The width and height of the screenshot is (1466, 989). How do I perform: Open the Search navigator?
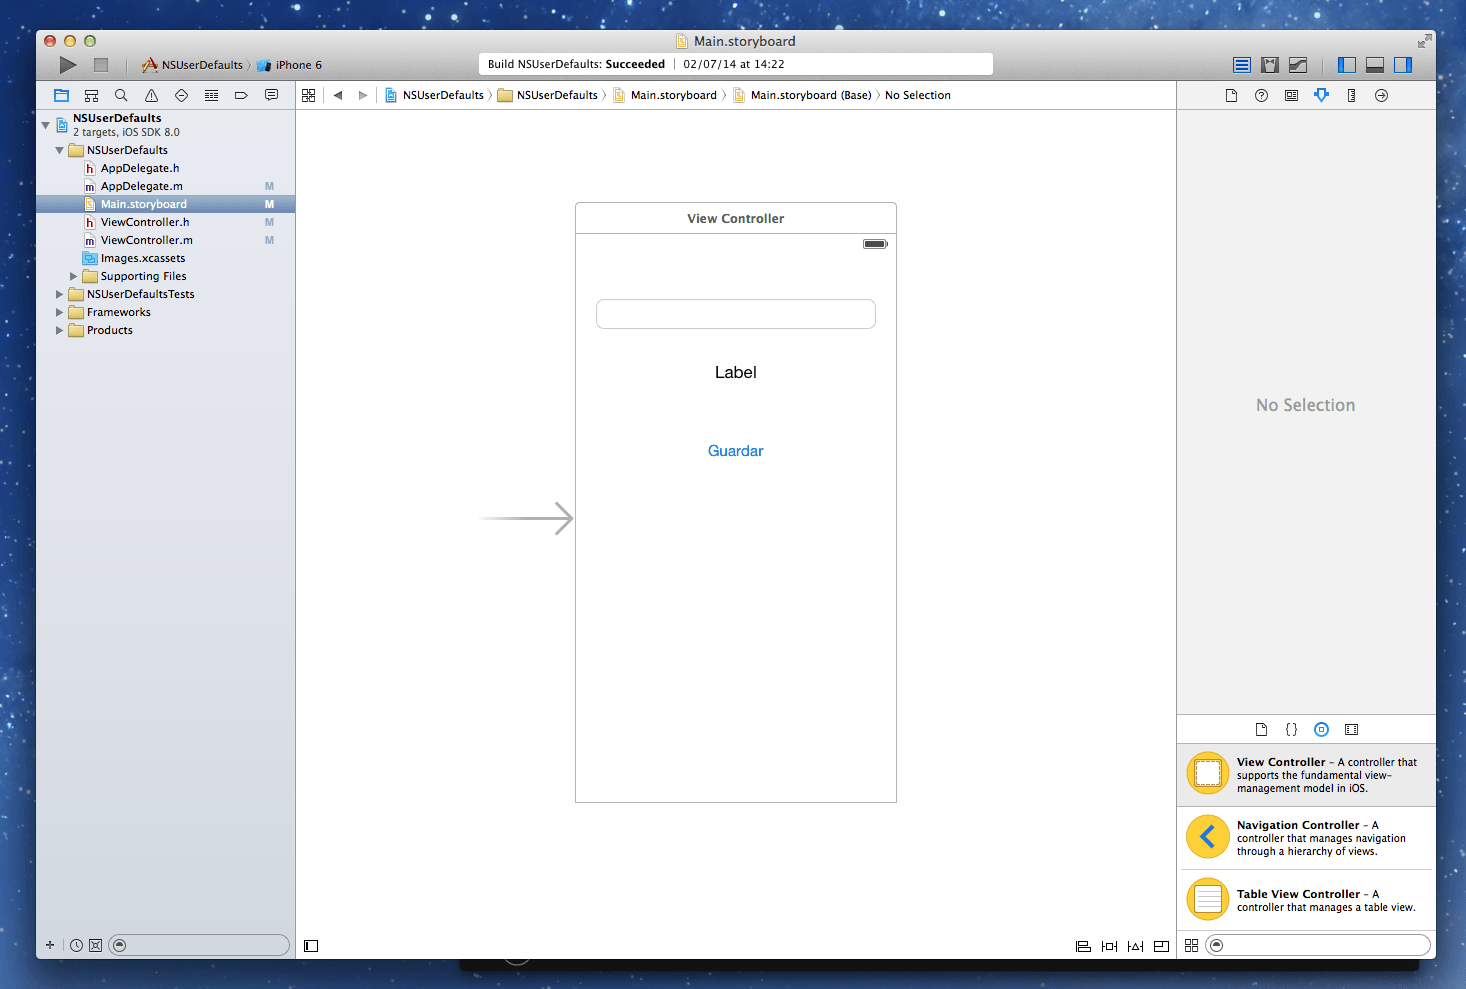(x=121, y=96)
